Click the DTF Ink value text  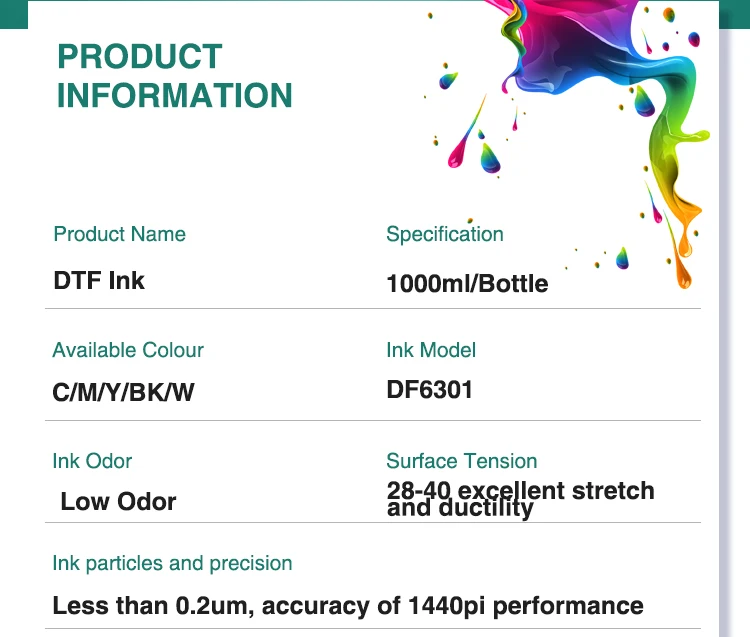point(99,281)
